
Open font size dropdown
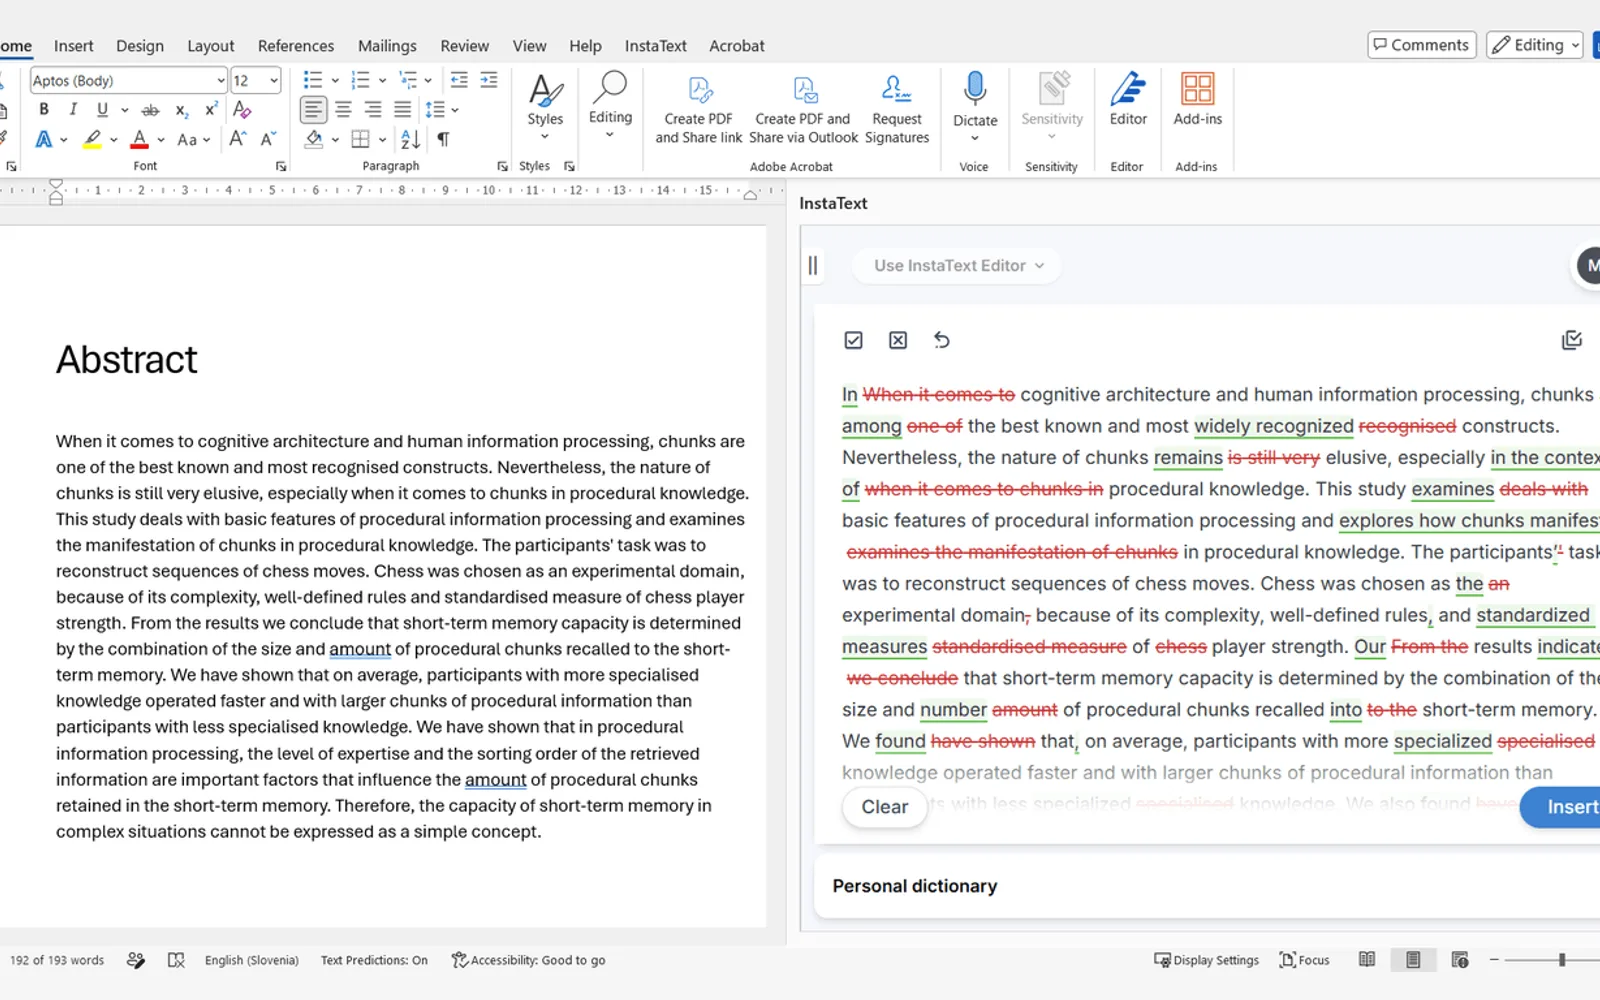click(274, 80)
